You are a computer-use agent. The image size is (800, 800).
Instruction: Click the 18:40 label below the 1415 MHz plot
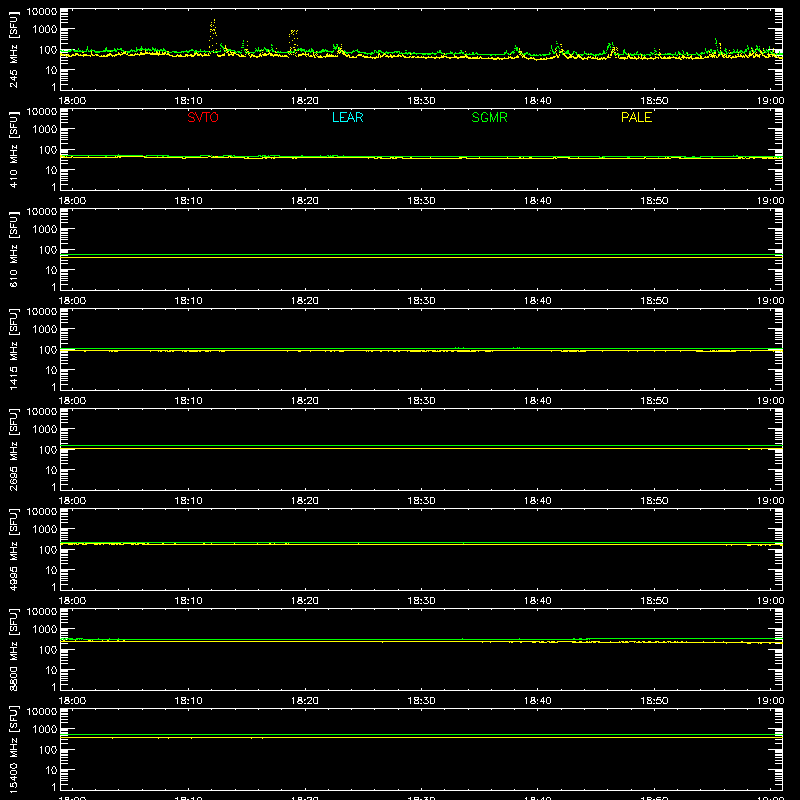pos(538,401)
